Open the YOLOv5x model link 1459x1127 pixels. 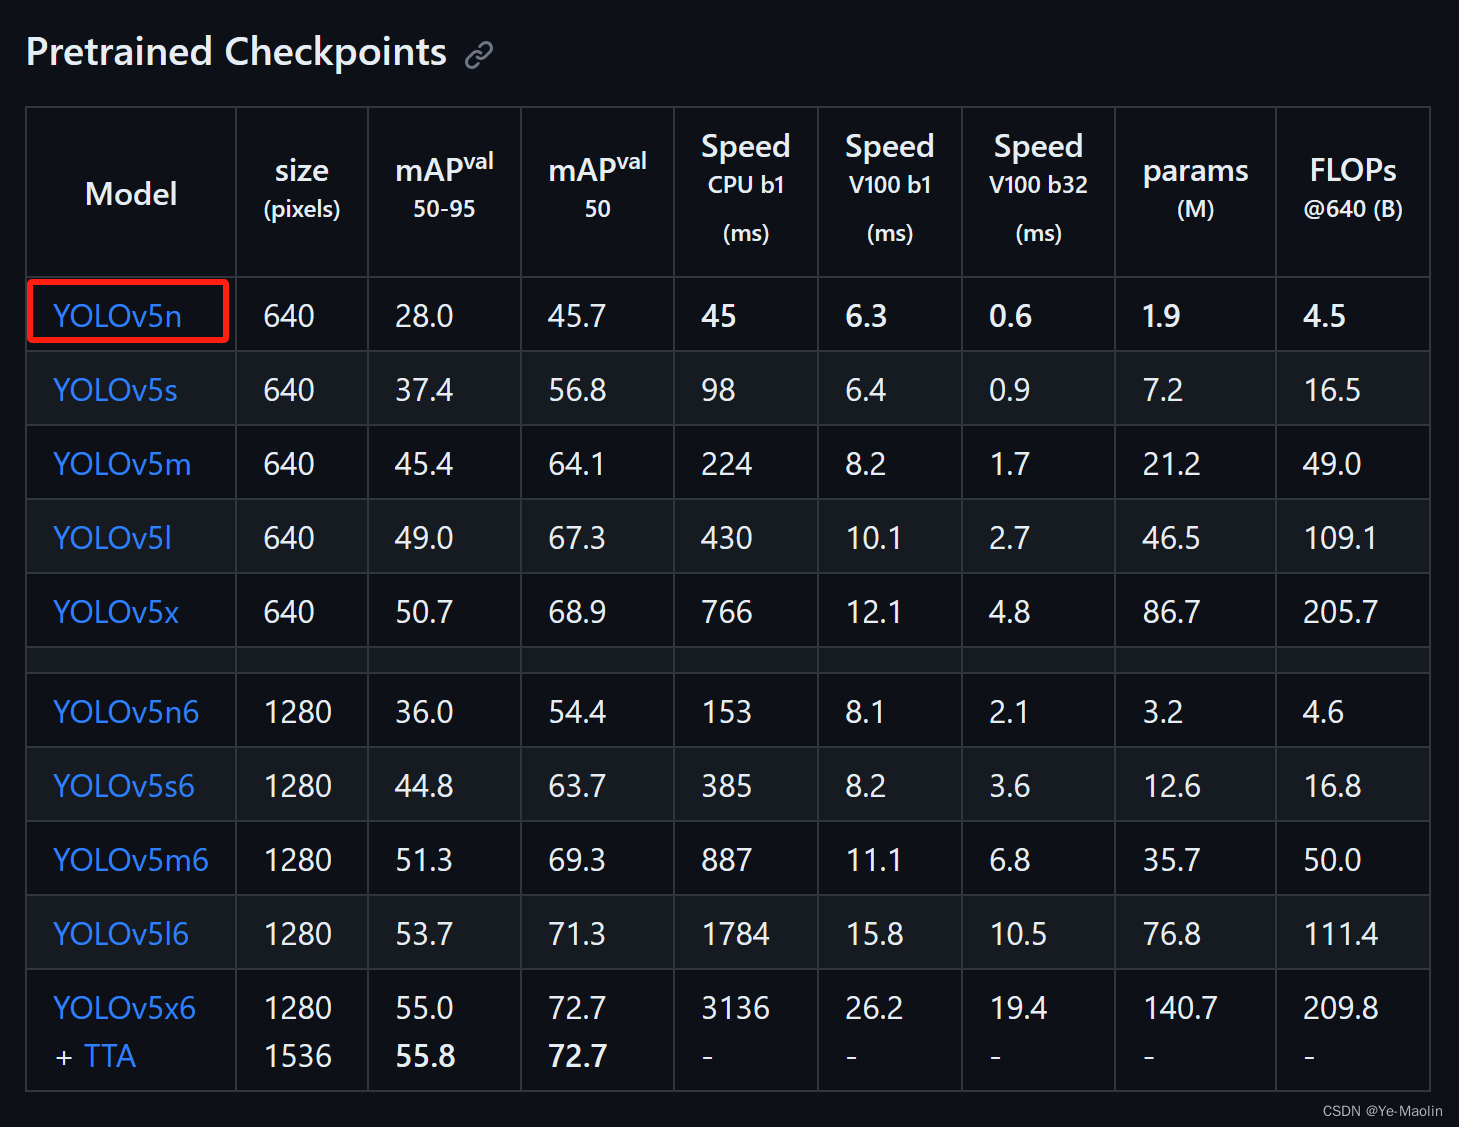(x=116, y=612)
